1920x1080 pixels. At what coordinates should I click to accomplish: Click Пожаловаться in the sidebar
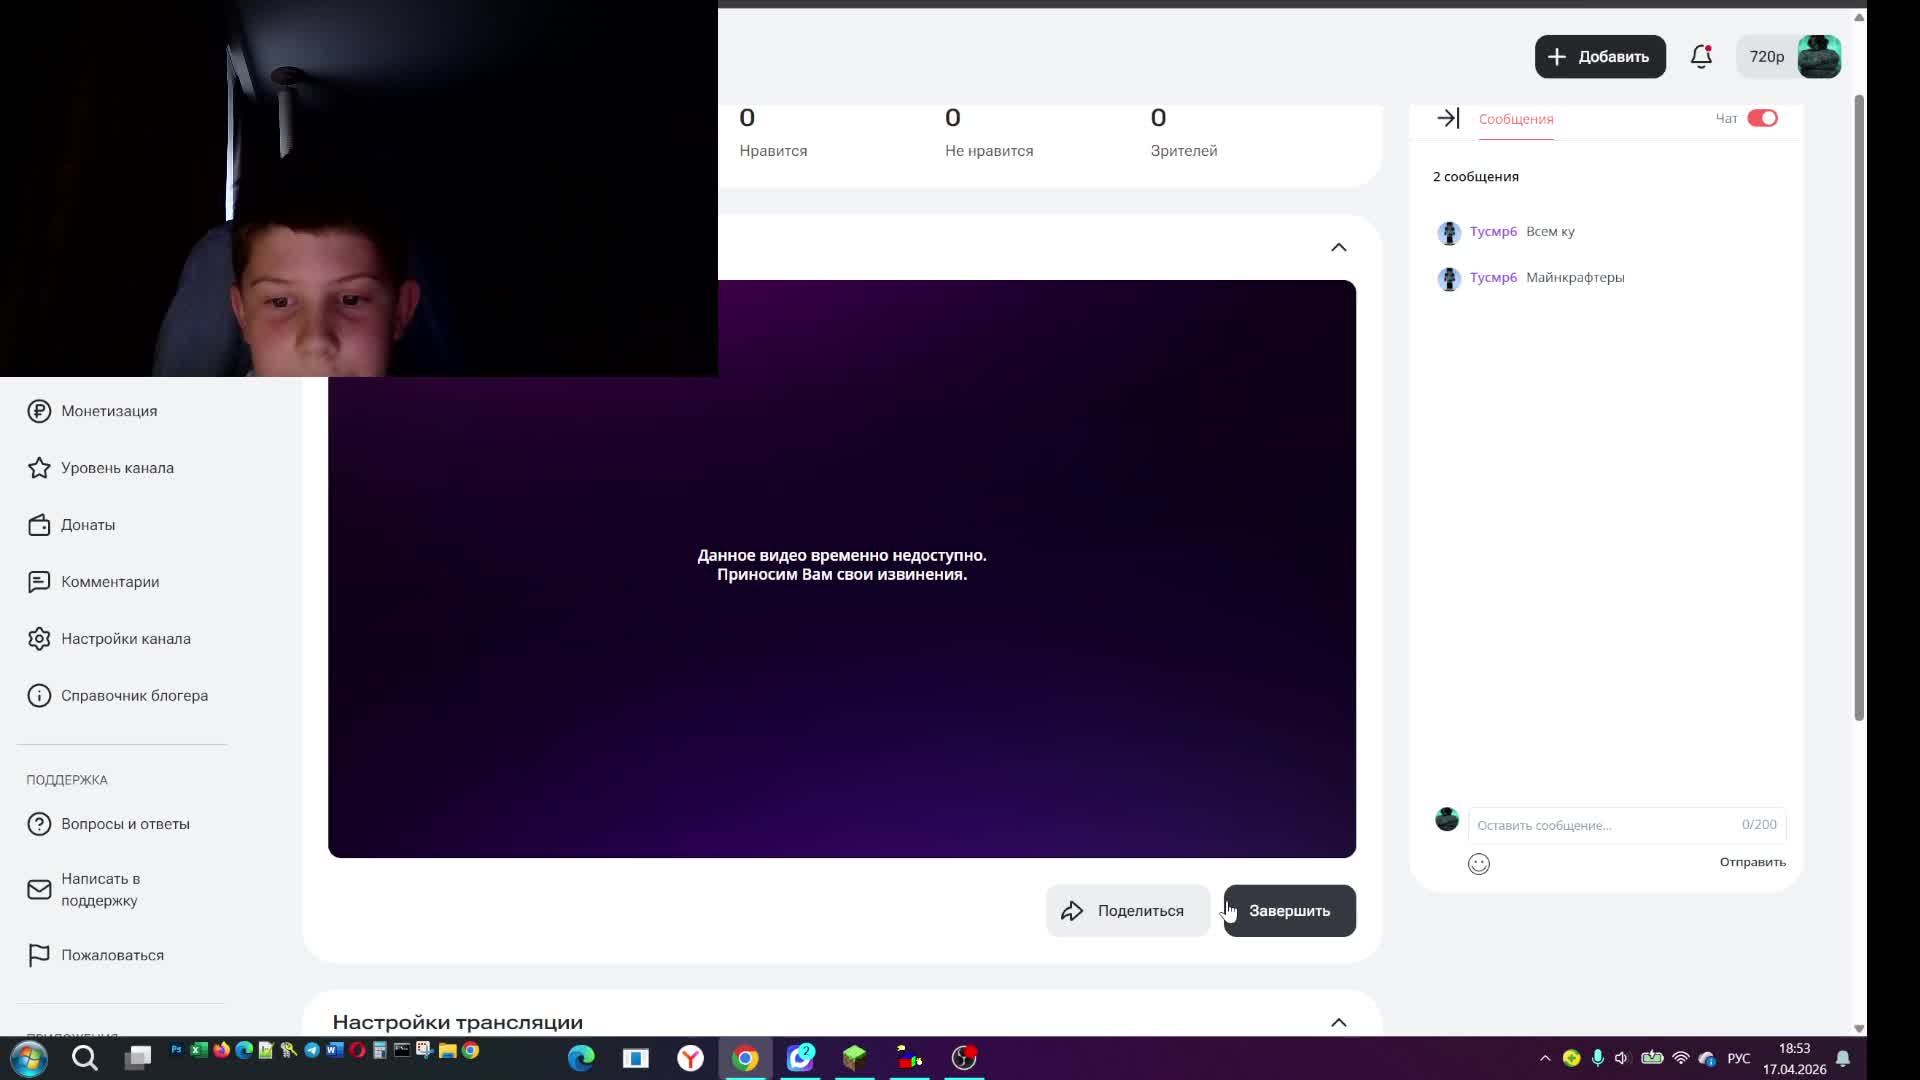(112, 955)
